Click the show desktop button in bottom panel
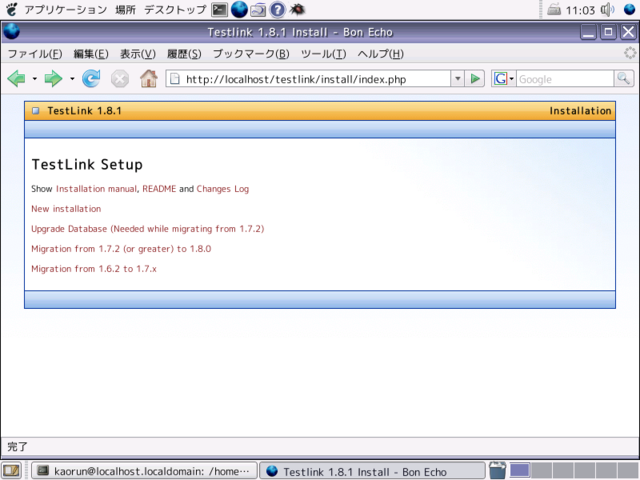Viewport: 640px width, 480px height. click(12, 471)
